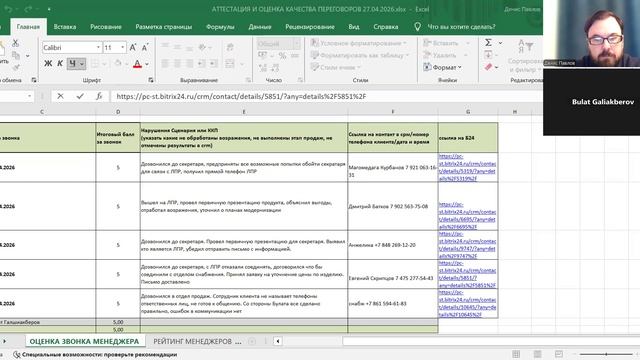This screenshot has height=360, width=640.
Task: Click the Copy icon in clipboard group
Action: pyautogui.click(x=16, y=55)
